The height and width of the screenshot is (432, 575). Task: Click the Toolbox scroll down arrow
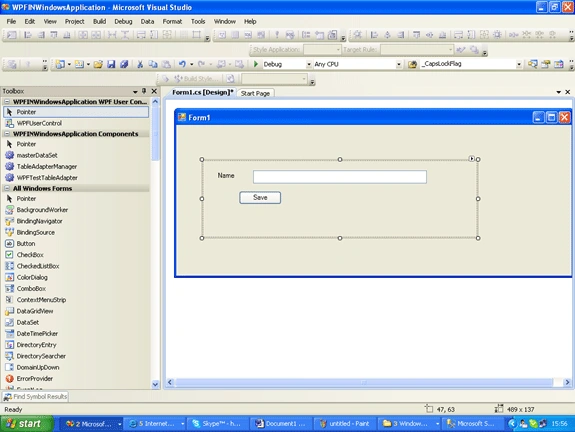click(x=155, y=384)
